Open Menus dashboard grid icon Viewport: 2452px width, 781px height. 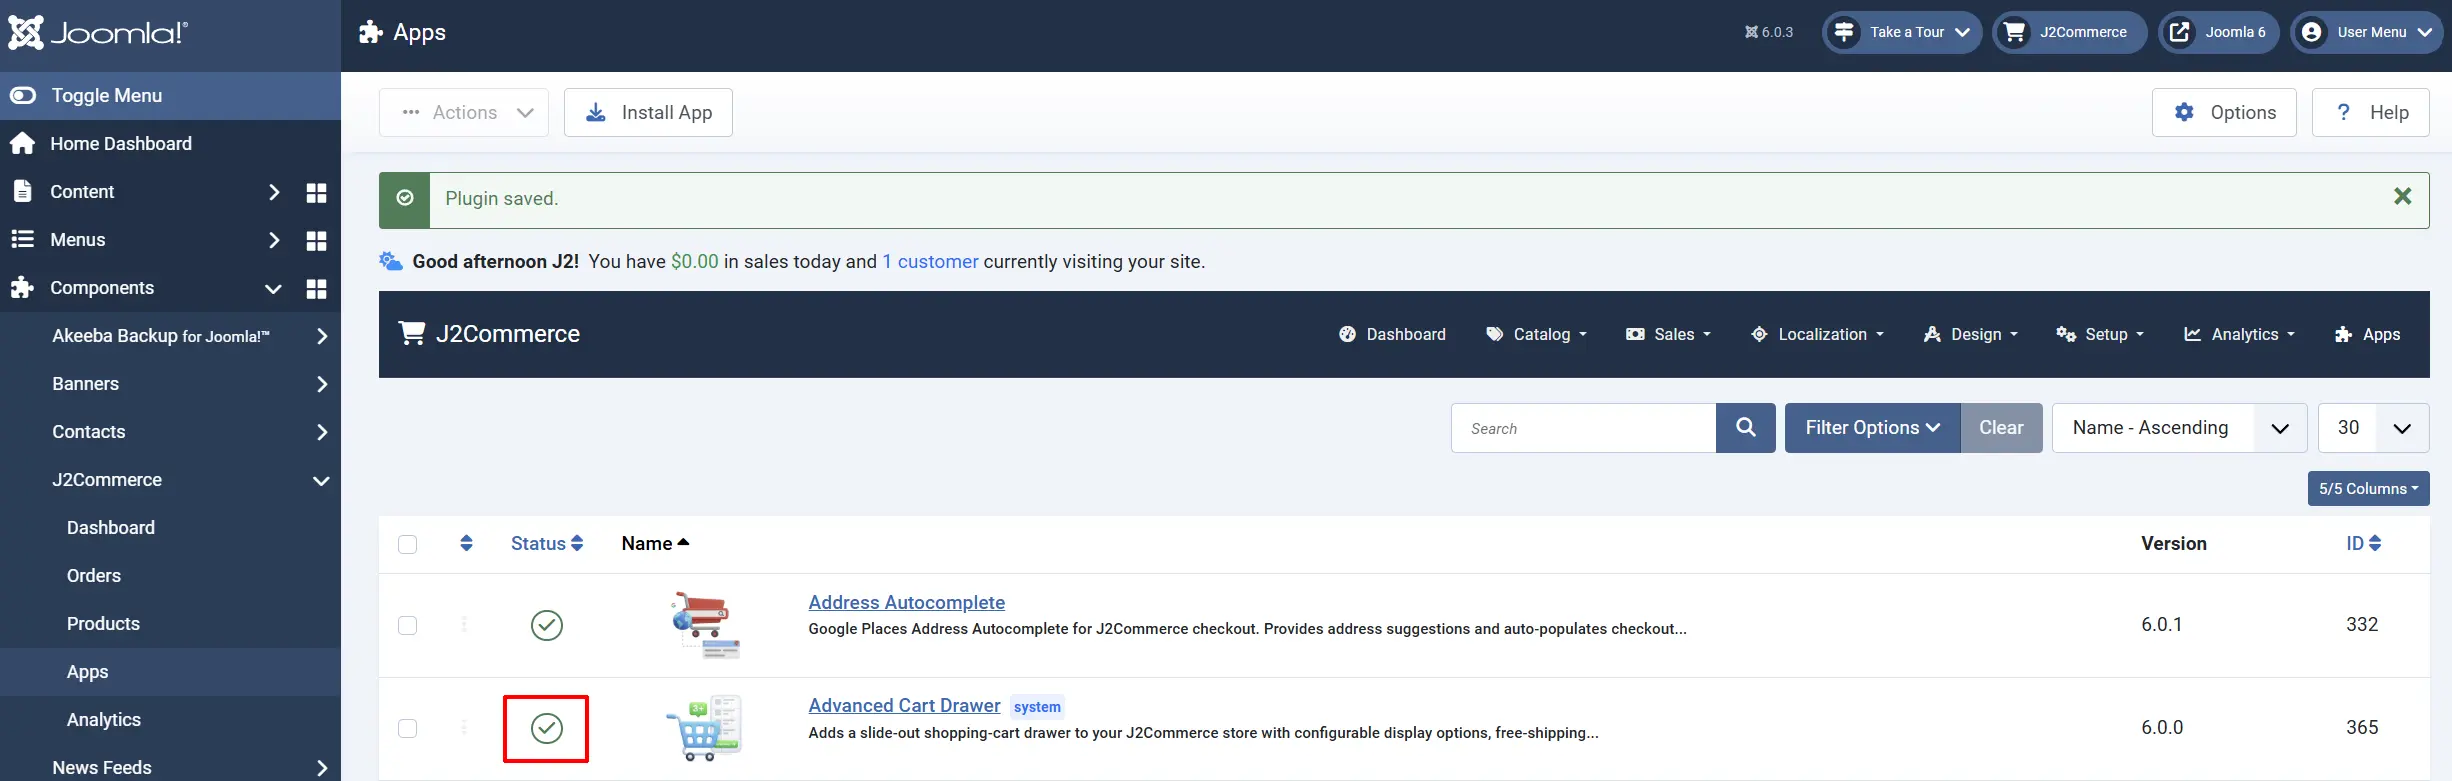click(x=316, y=240)
